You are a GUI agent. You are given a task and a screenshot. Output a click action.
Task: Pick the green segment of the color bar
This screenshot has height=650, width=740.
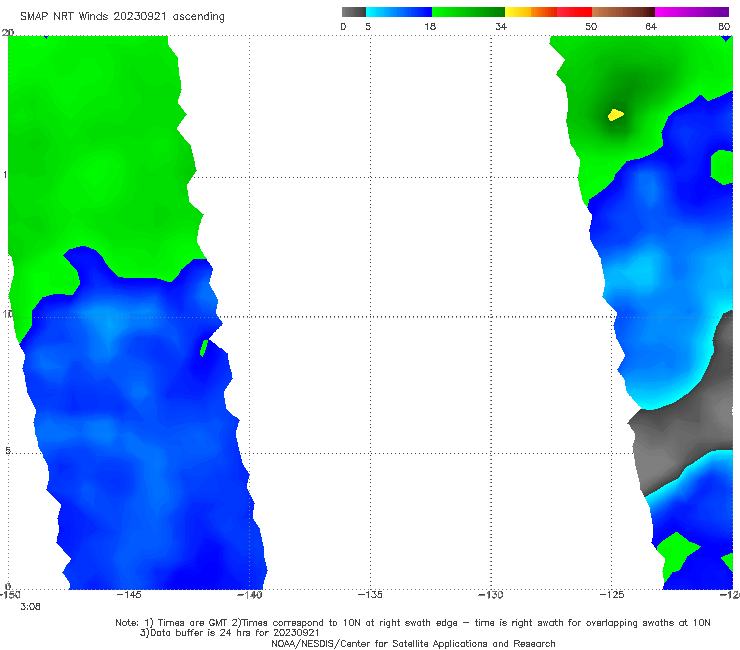pos(468,12)
